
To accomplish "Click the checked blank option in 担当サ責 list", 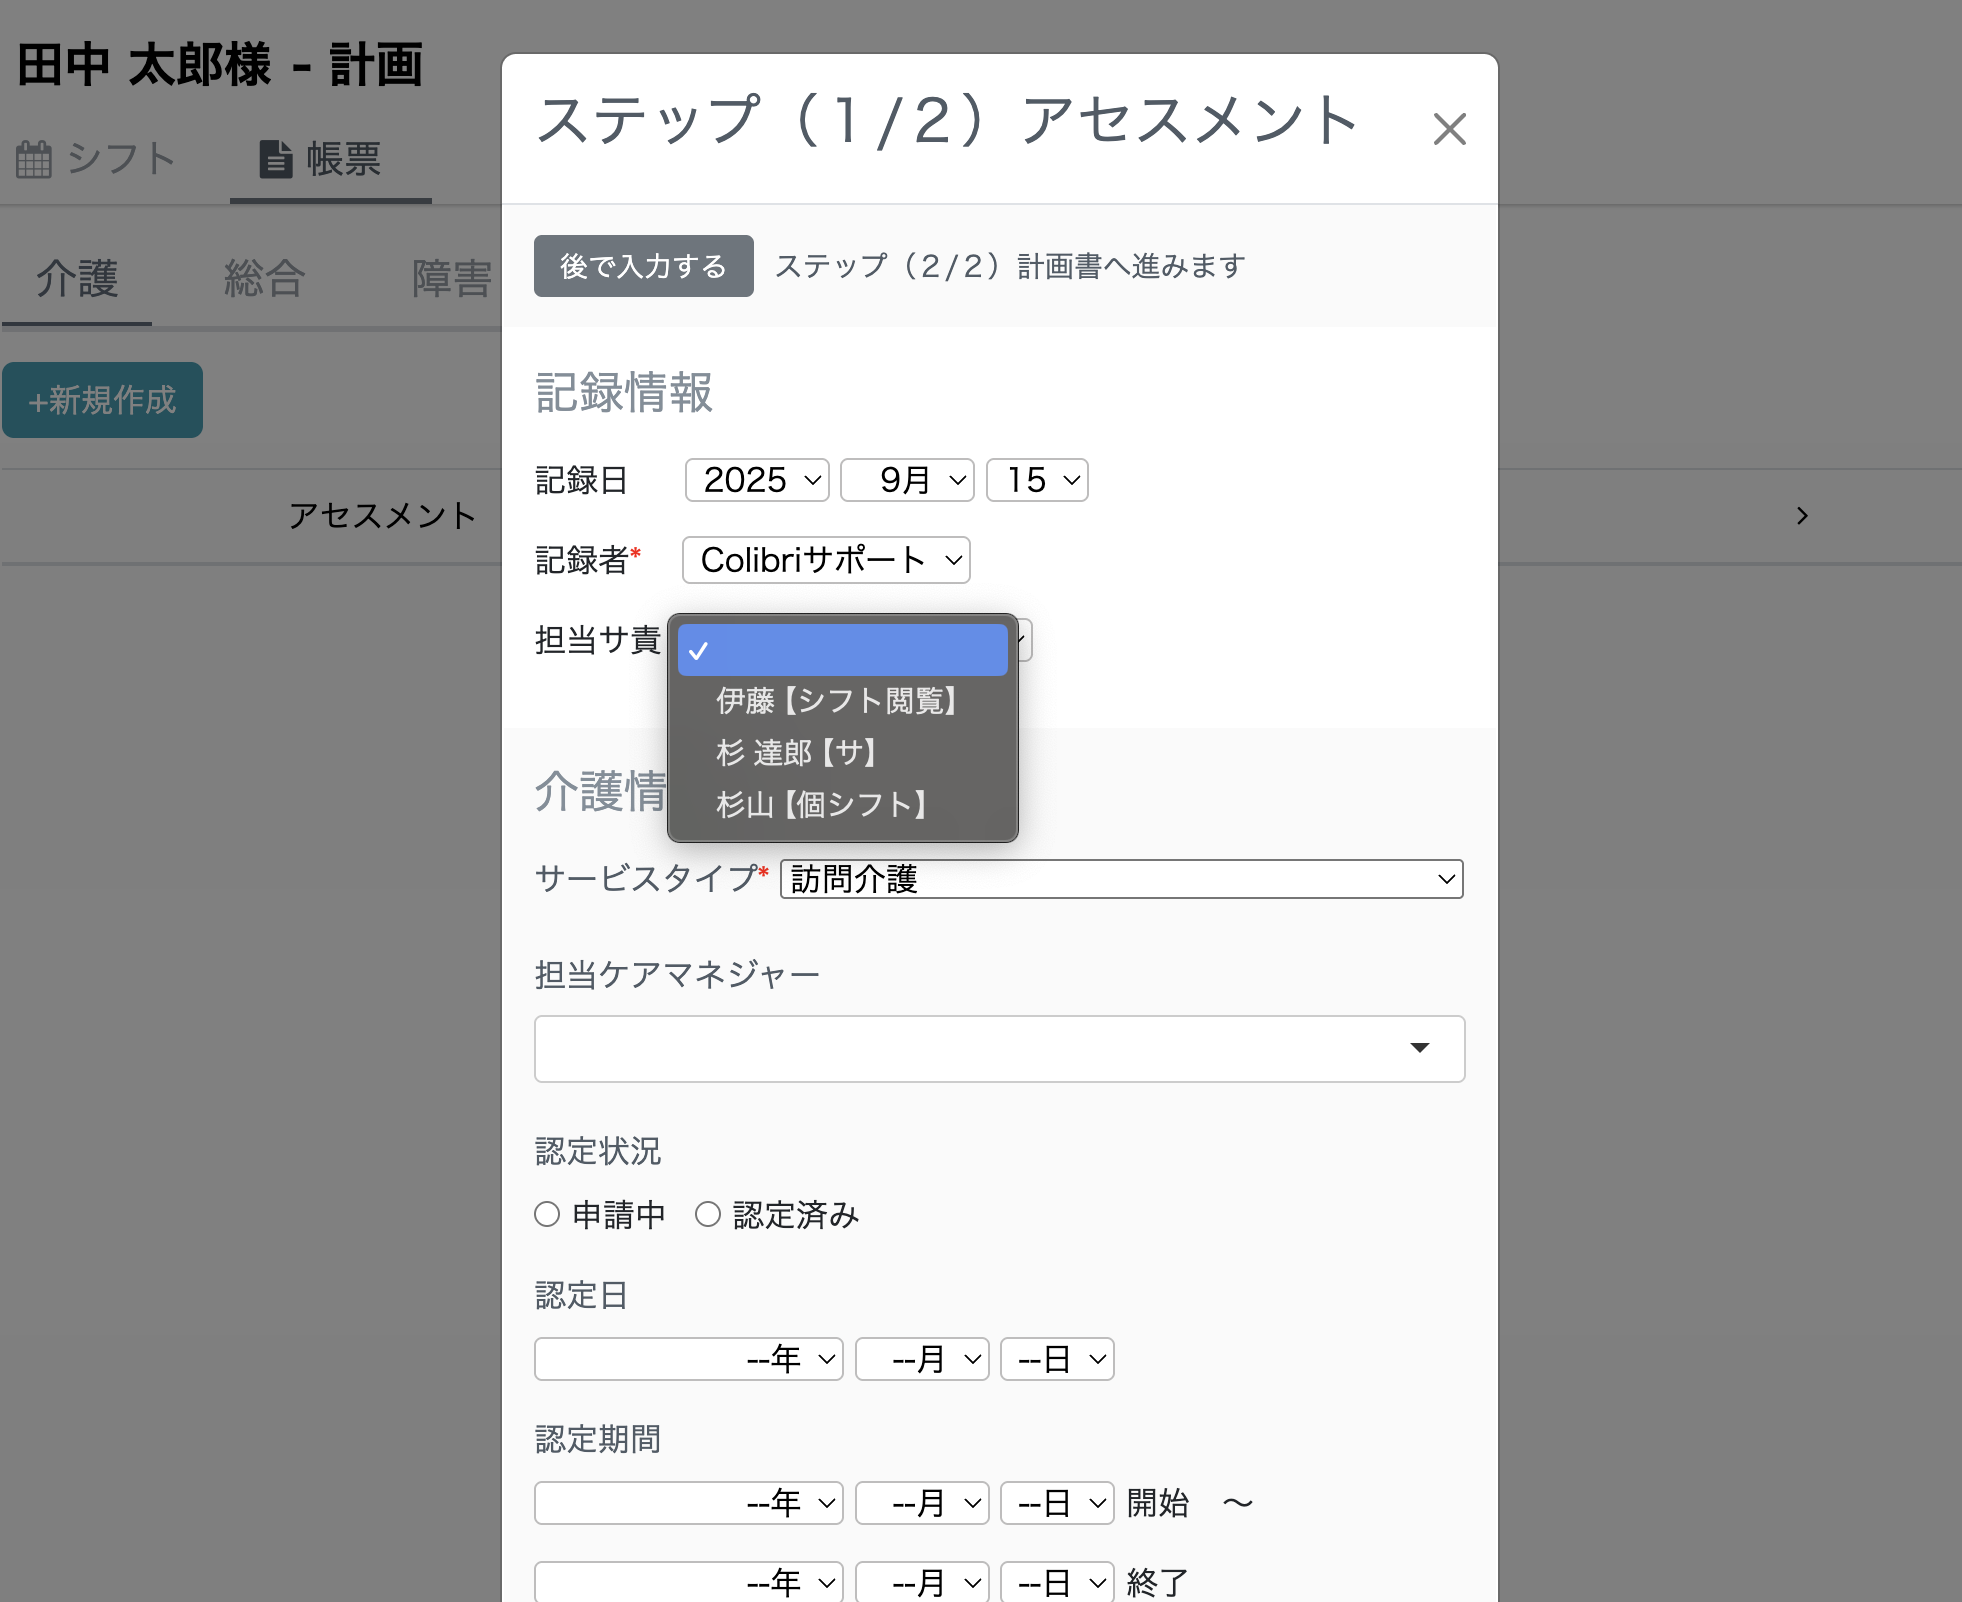I will pos(842,650).
